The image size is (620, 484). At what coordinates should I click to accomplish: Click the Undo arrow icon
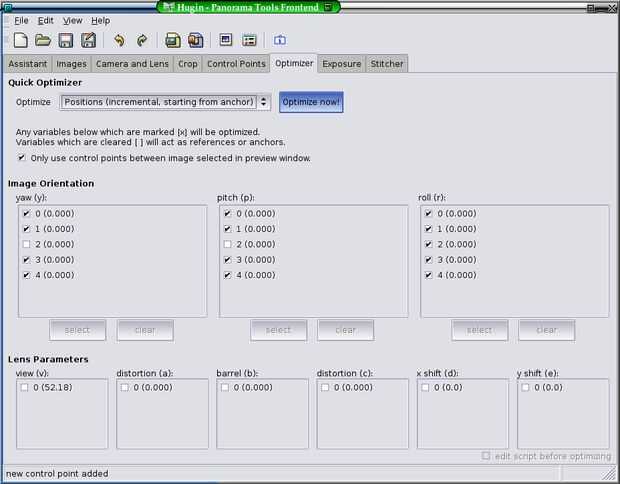pos(119,40)
